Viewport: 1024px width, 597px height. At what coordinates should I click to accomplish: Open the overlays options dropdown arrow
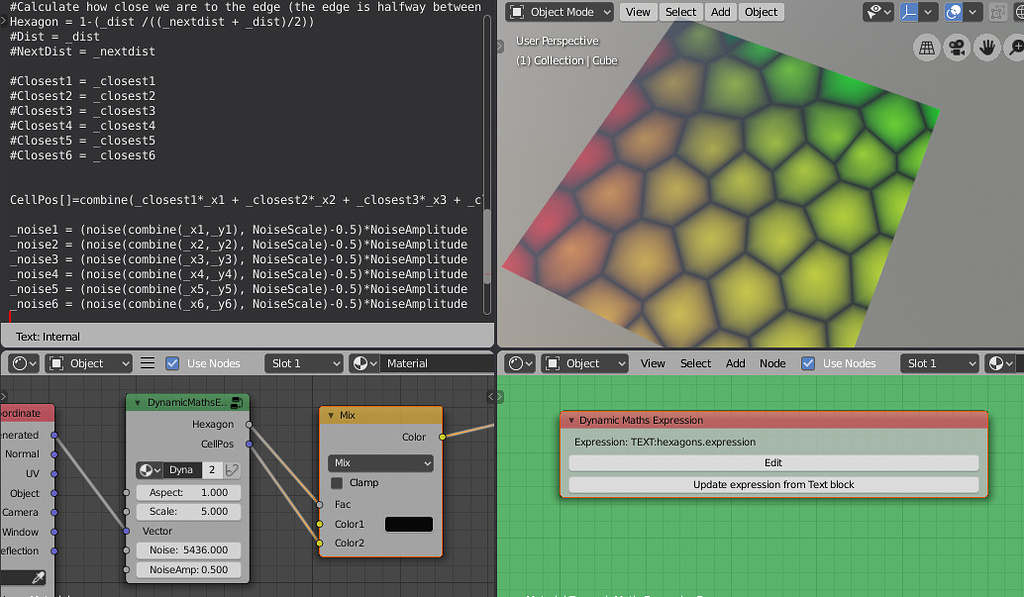972,12
